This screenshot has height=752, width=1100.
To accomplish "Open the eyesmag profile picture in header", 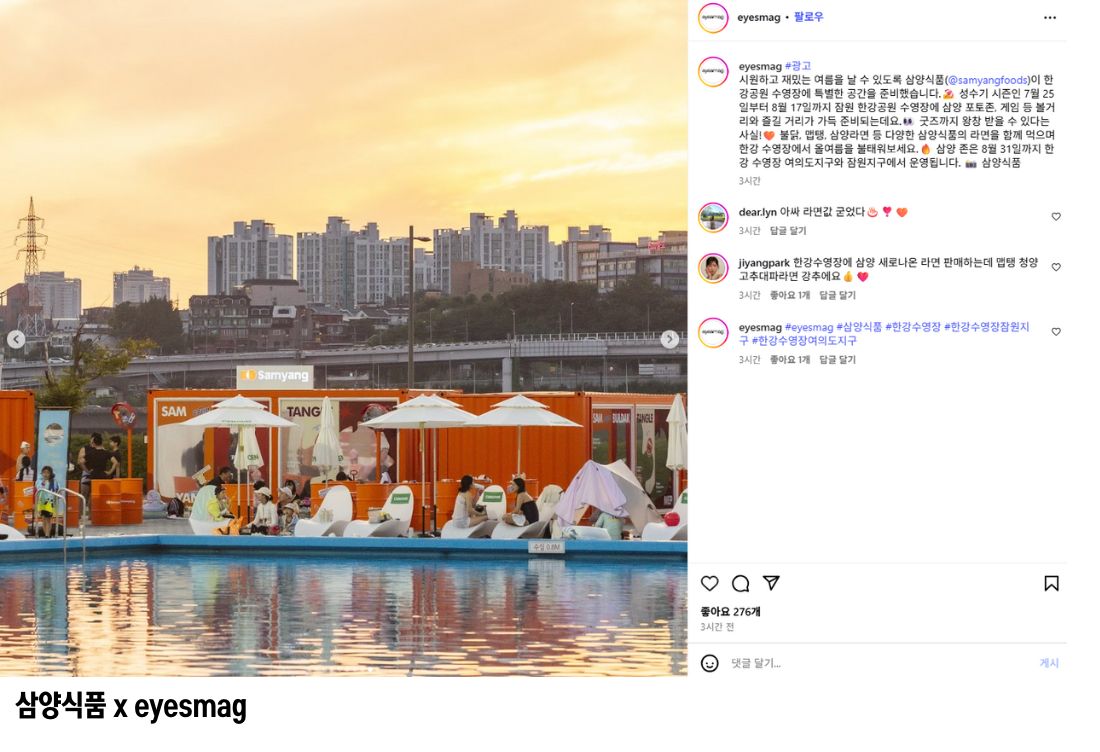I will pyautogui.click(x=713, y=18).
